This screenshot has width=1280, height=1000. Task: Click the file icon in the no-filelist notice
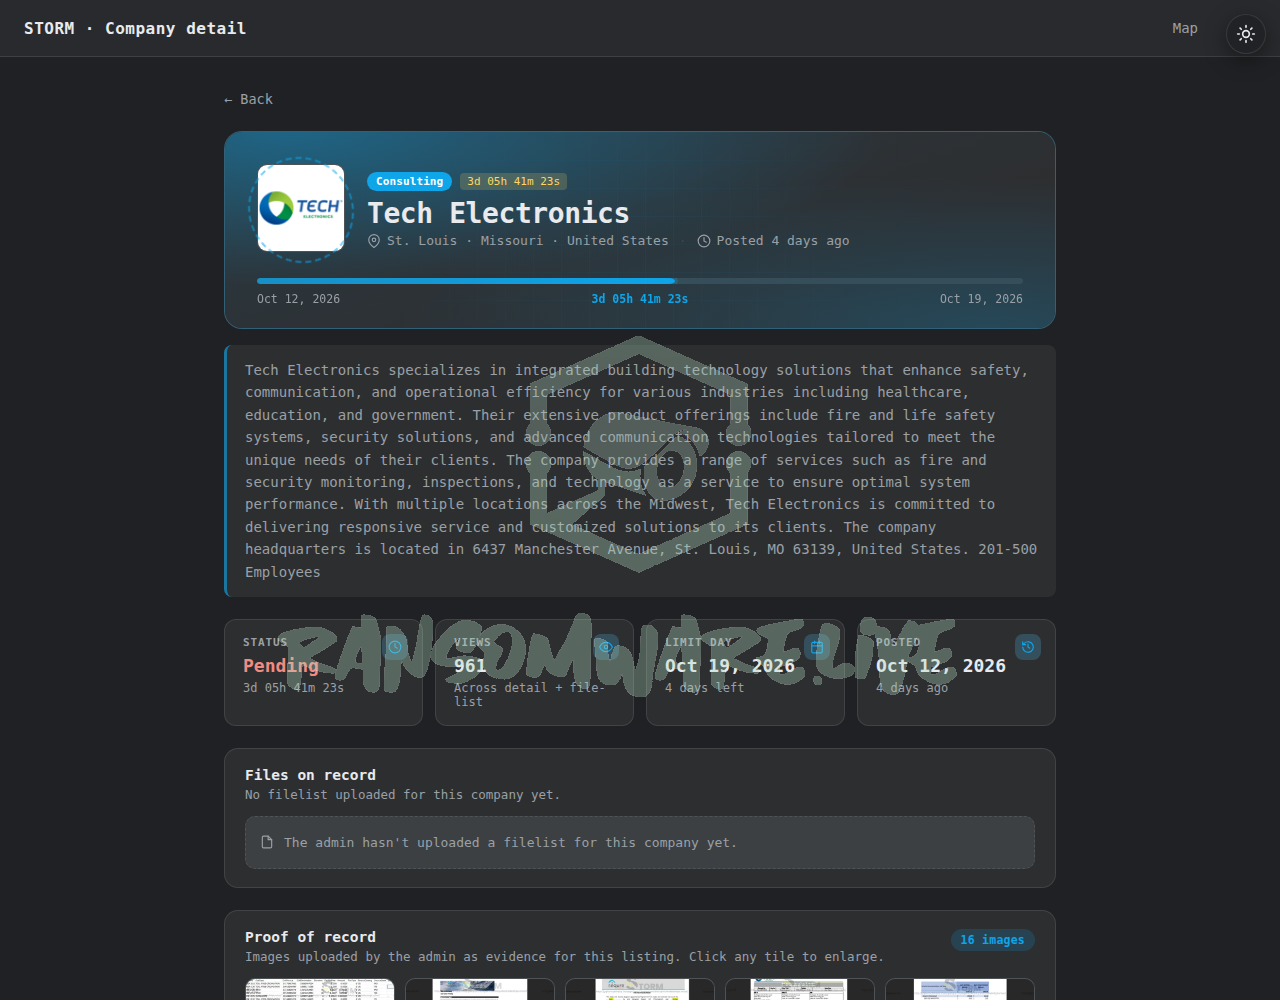[x=267, y=843]
